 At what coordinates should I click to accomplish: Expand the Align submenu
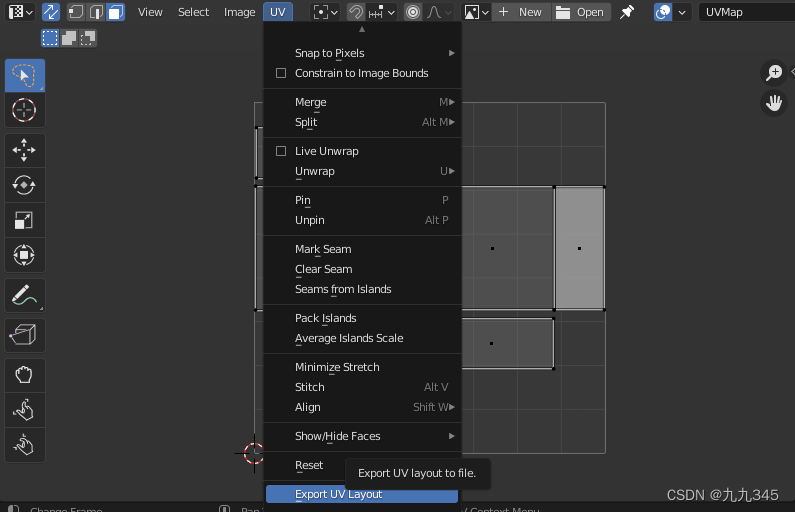click(x=362, y=407)
